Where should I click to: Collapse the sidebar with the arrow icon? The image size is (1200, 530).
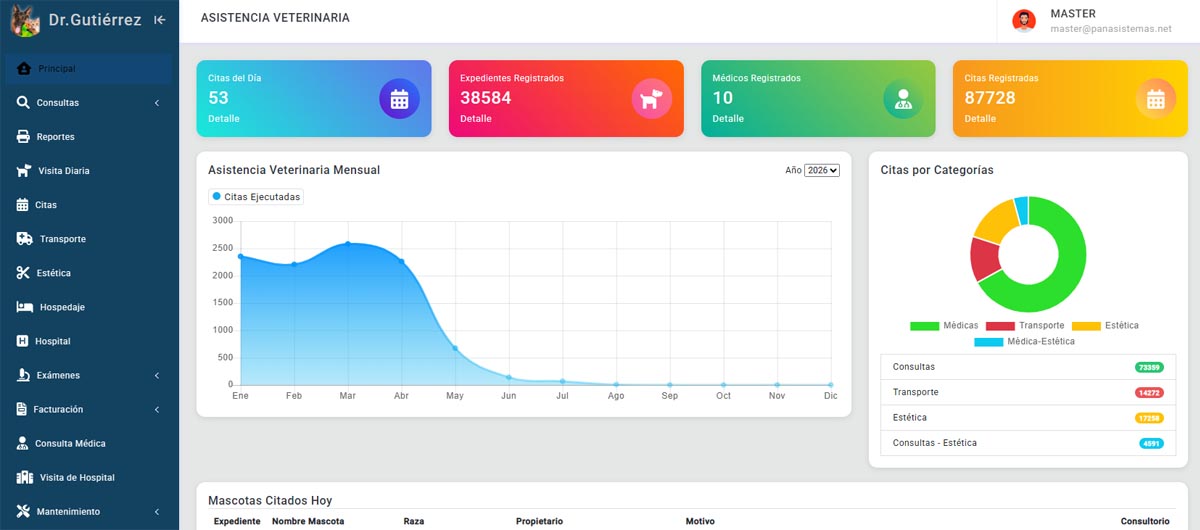(x=159, y=20)
